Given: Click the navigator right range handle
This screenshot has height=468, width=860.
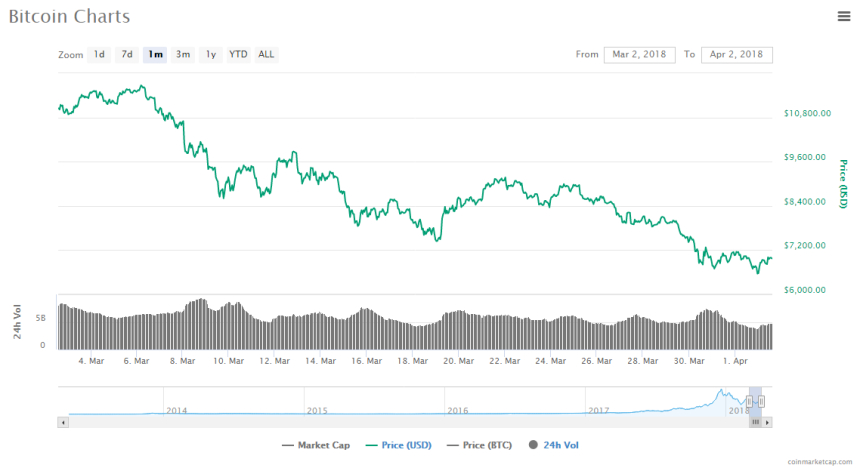Looking at the screenshot, I should click(x=762, y=401).
